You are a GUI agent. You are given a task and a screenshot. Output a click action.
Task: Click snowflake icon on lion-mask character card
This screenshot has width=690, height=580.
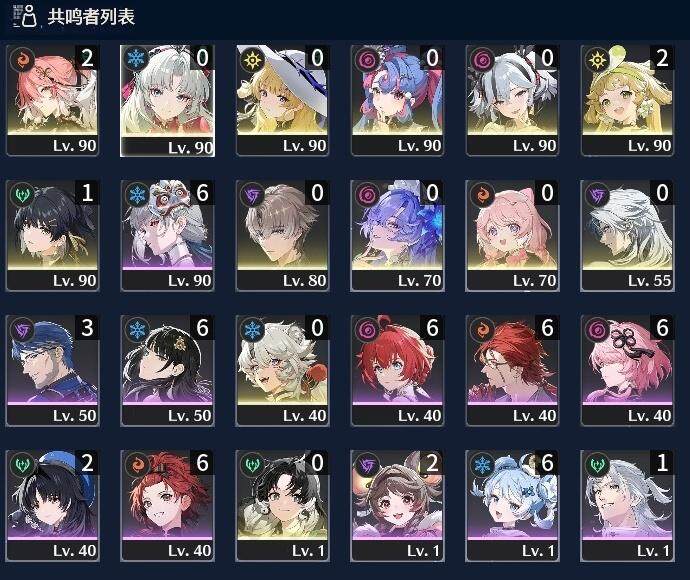click(137, 194)
